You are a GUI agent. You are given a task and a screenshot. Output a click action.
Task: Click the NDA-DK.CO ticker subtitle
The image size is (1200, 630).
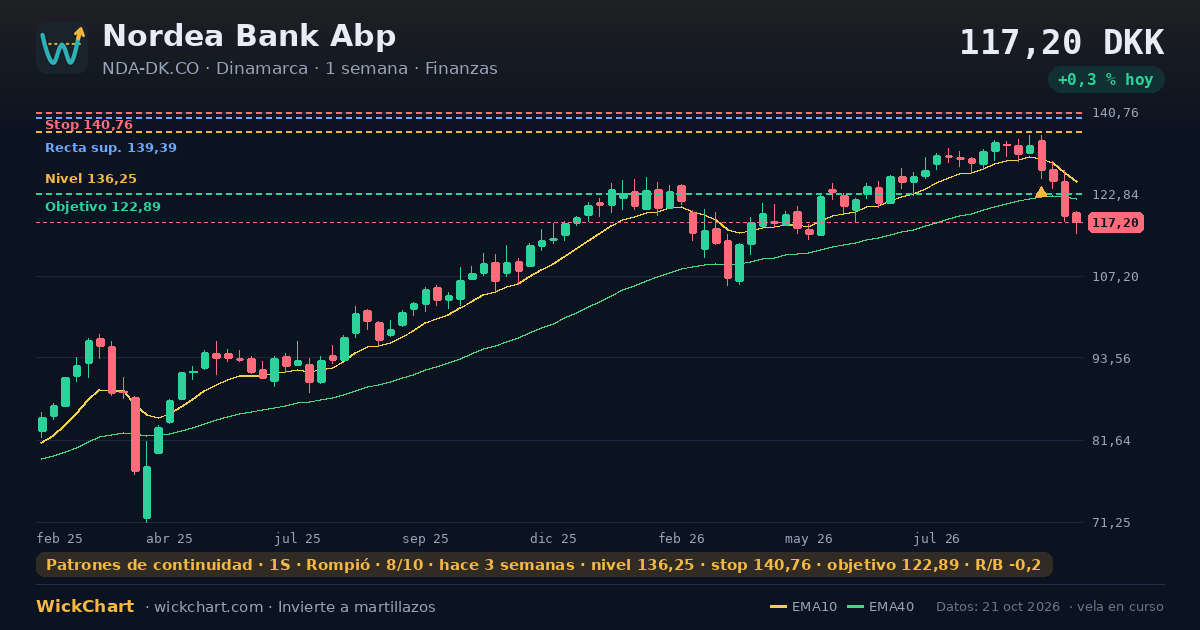click(299, 69)
